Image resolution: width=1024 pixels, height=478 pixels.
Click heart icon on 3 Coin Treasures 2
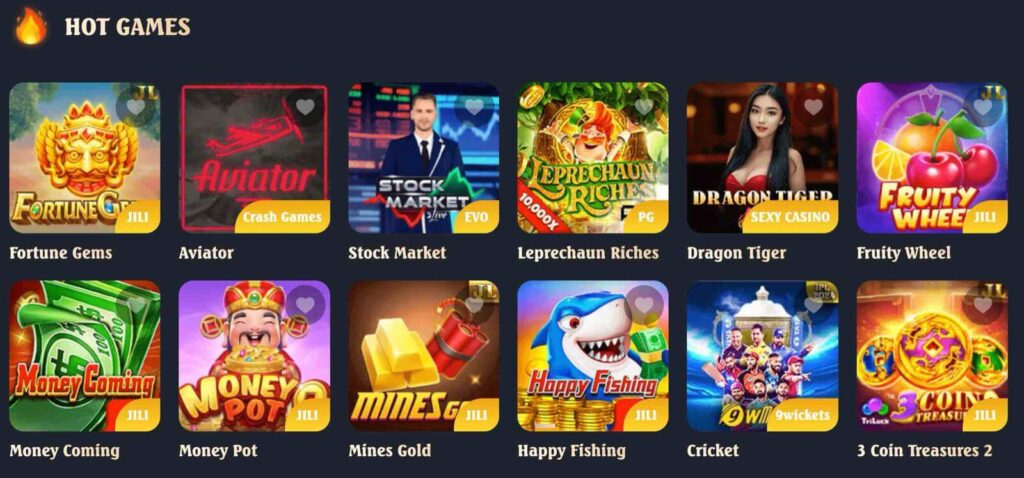click(x=983, y=305)
